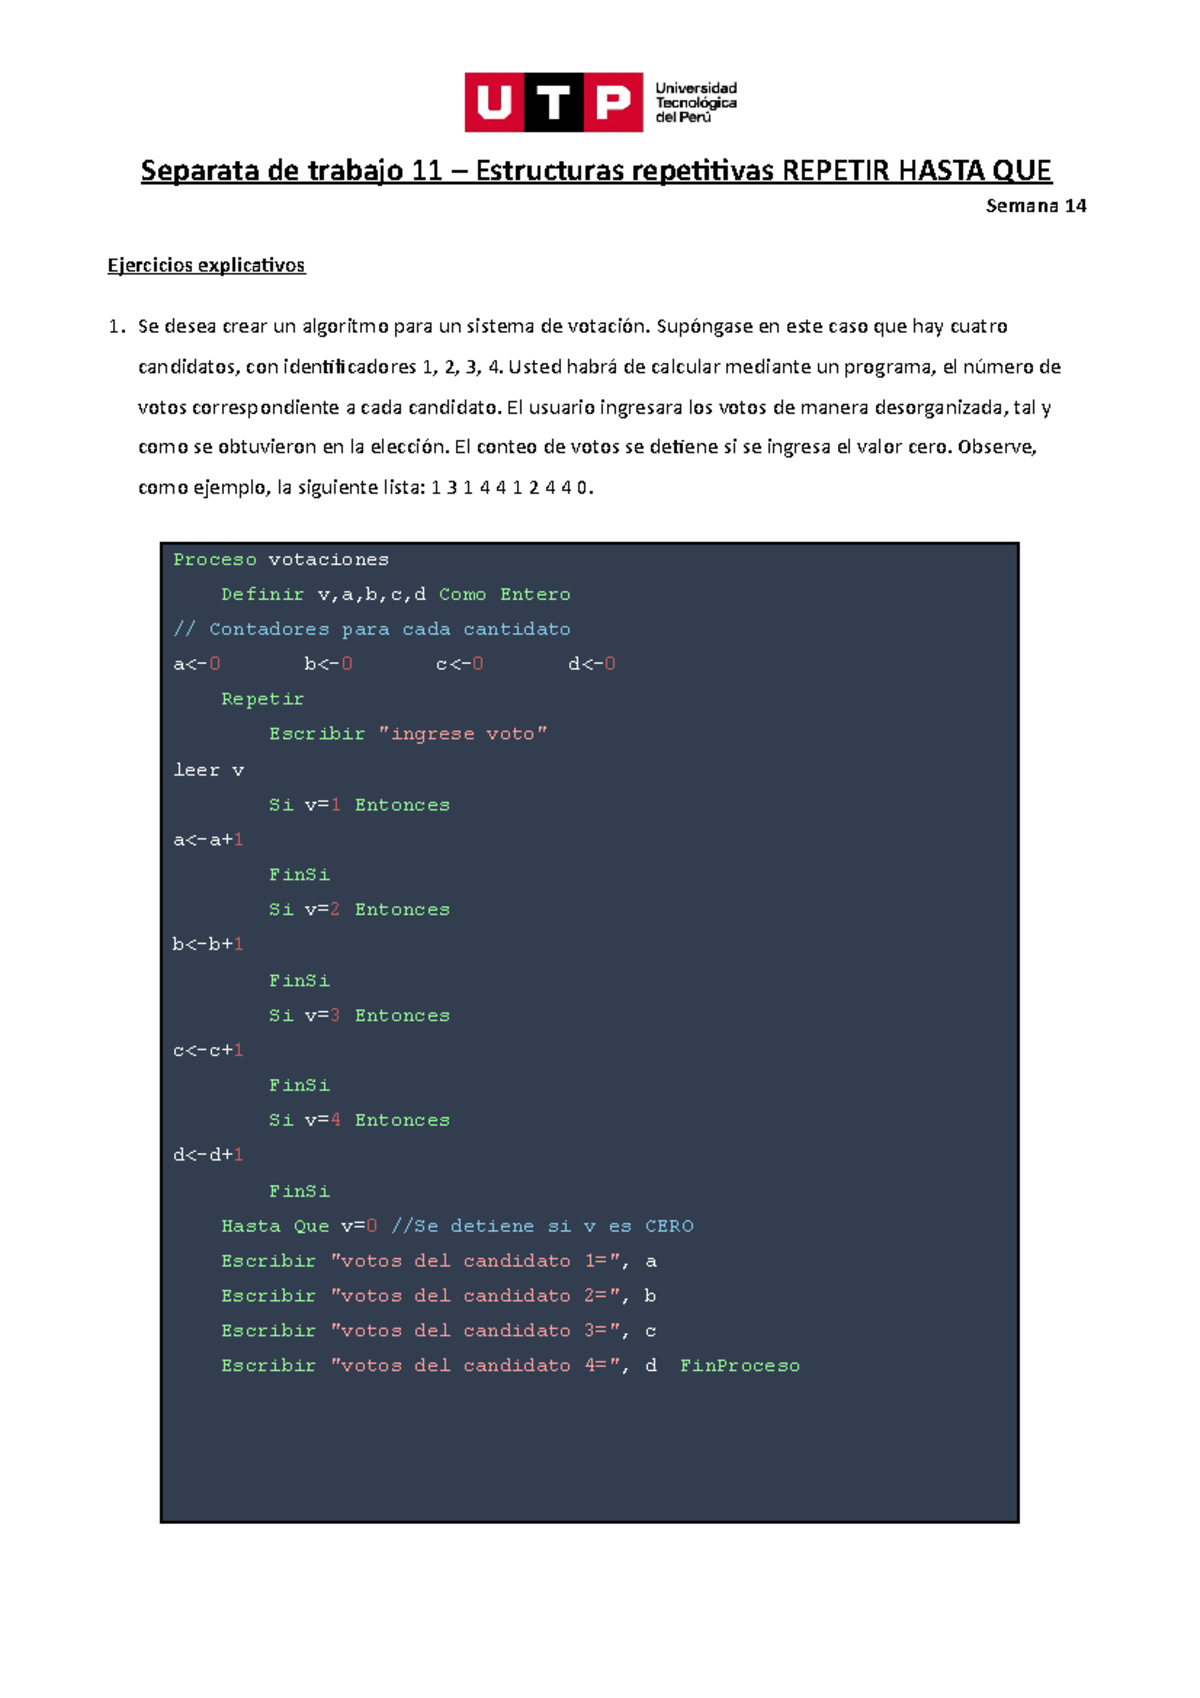Screen dimensions: 1200x1698
Task: Click the Semana 14 label
Action: [1035, 206]
